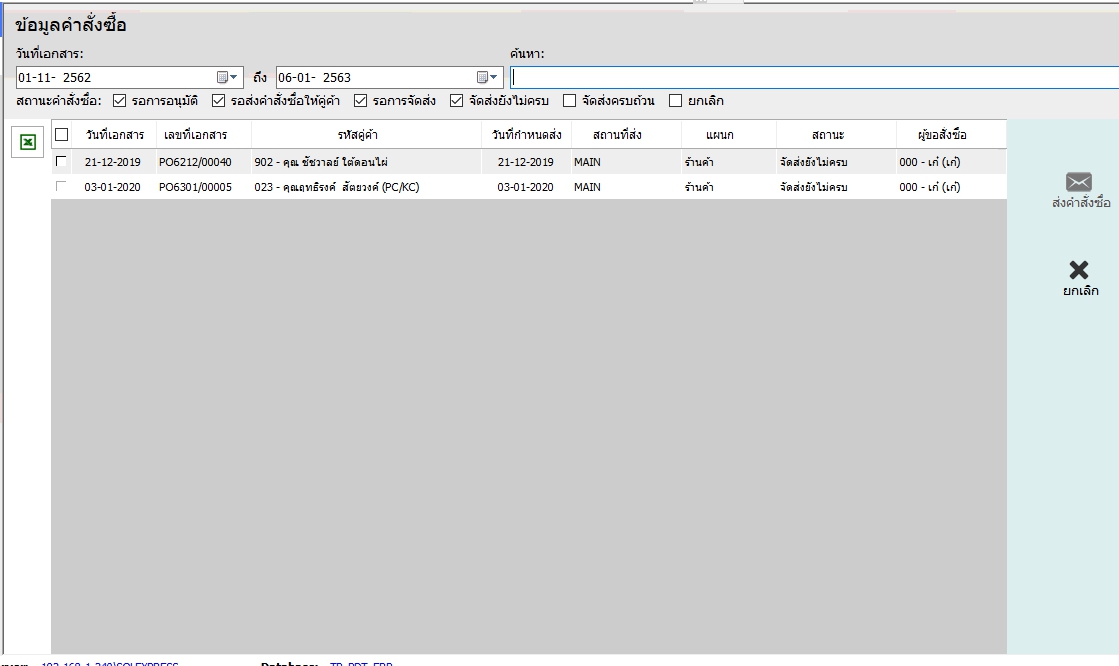This screenshot has height=666, width=1119.
Task: Click the X cancel icon
Action: point(1078,270)
